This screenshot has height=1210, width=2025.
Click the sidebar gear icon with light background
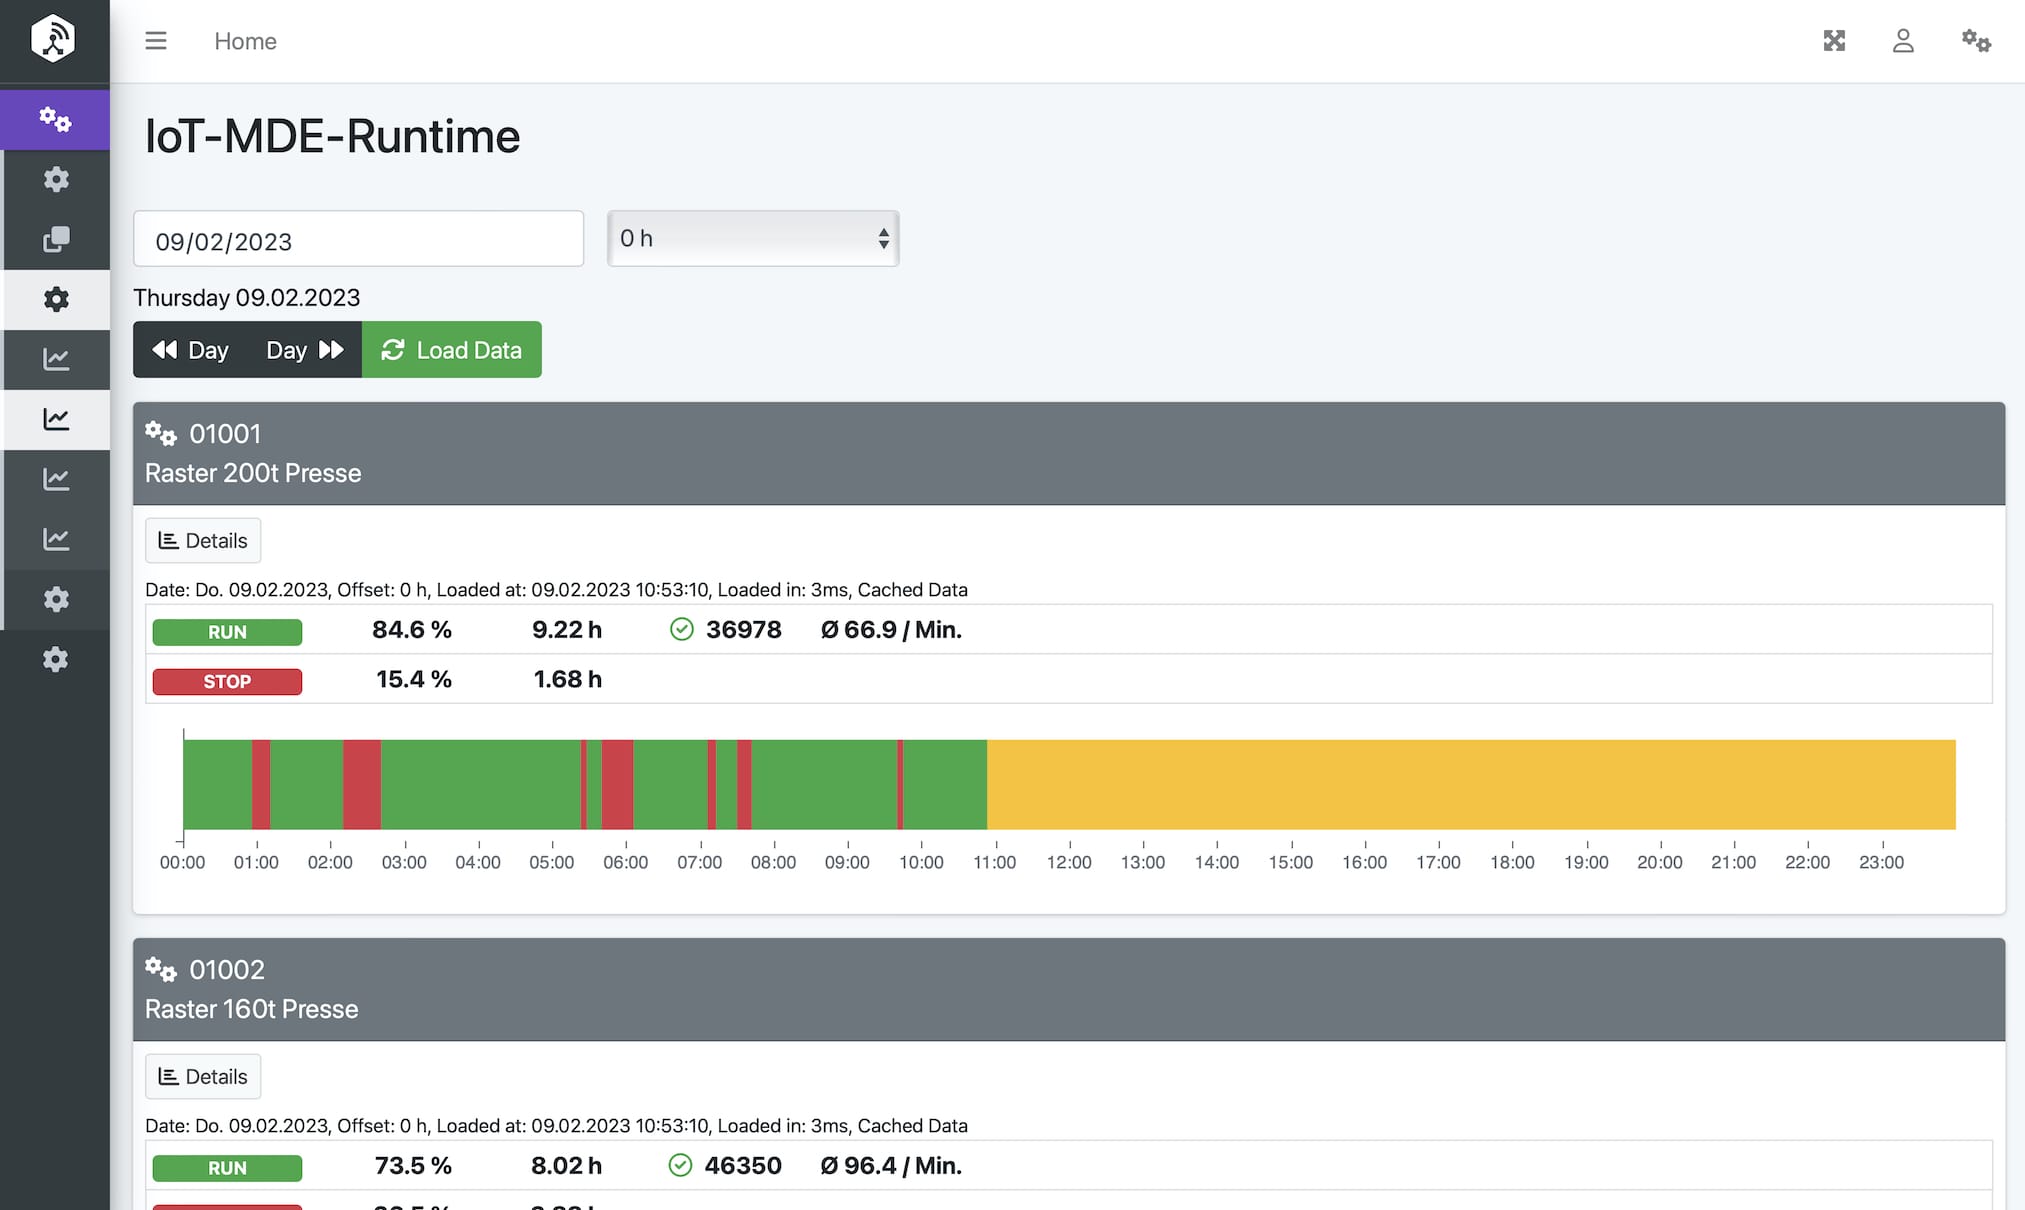56,300
